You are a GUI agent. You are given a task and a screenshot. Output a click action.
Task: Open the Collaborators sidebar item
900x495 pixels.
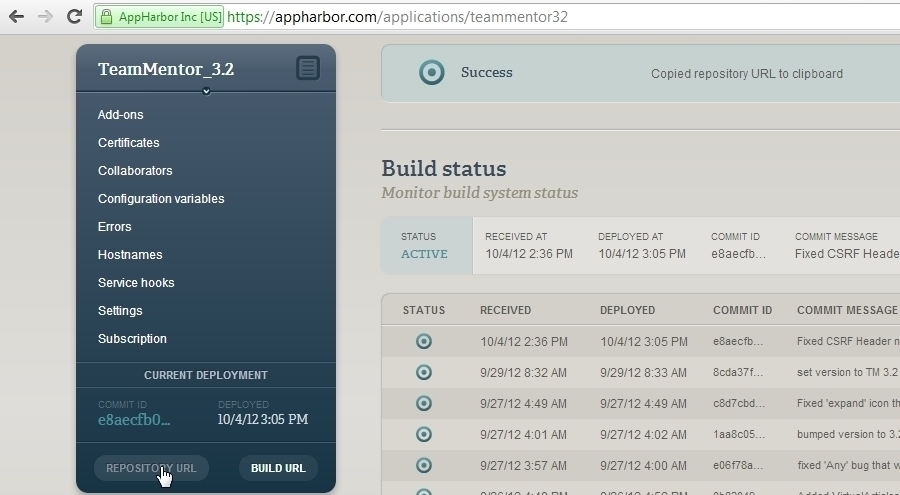(x=135, y=171)
